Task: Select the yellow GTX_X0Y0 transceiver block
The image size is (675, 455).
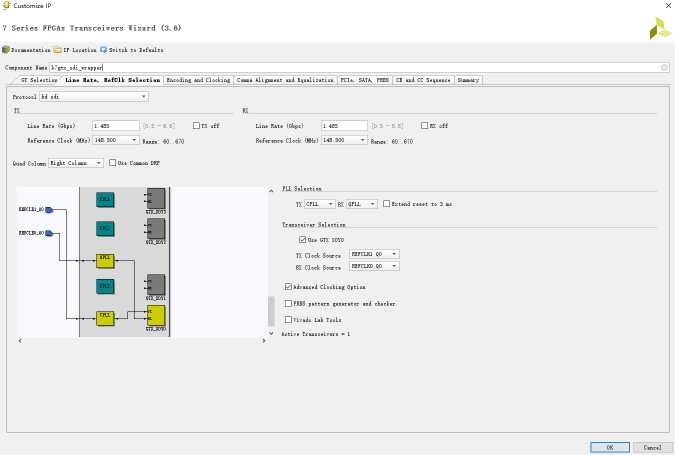Action: click(156, 316)
